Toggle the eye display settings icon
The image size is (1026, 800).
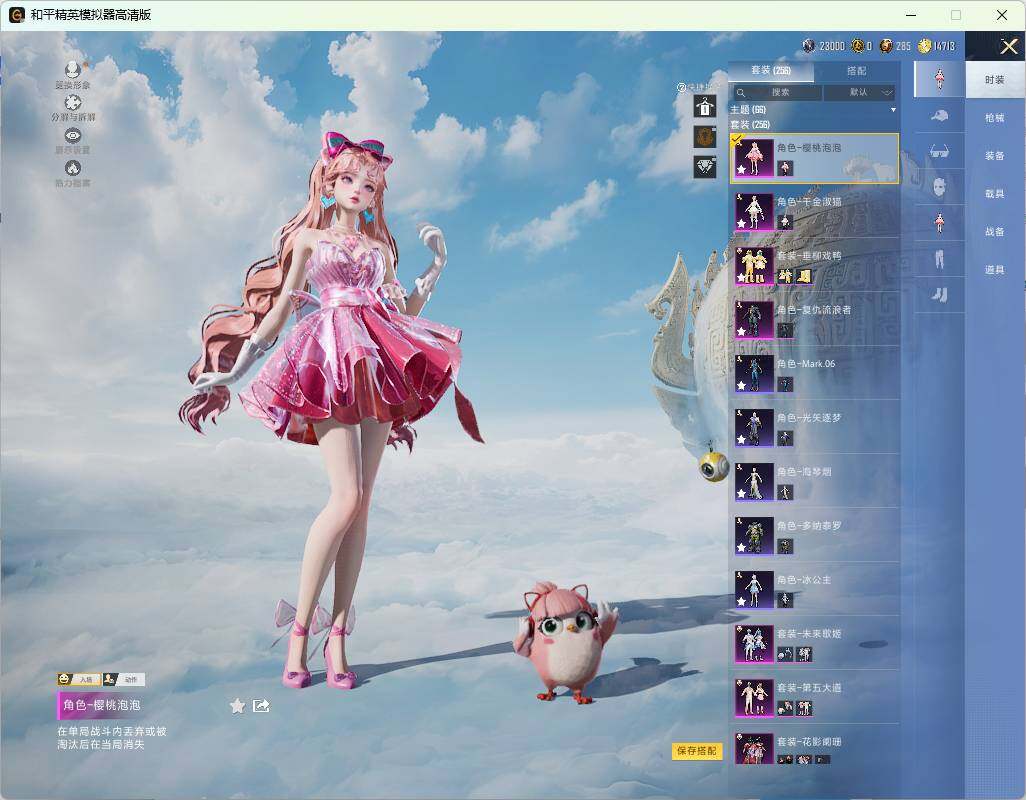(73, 135)
